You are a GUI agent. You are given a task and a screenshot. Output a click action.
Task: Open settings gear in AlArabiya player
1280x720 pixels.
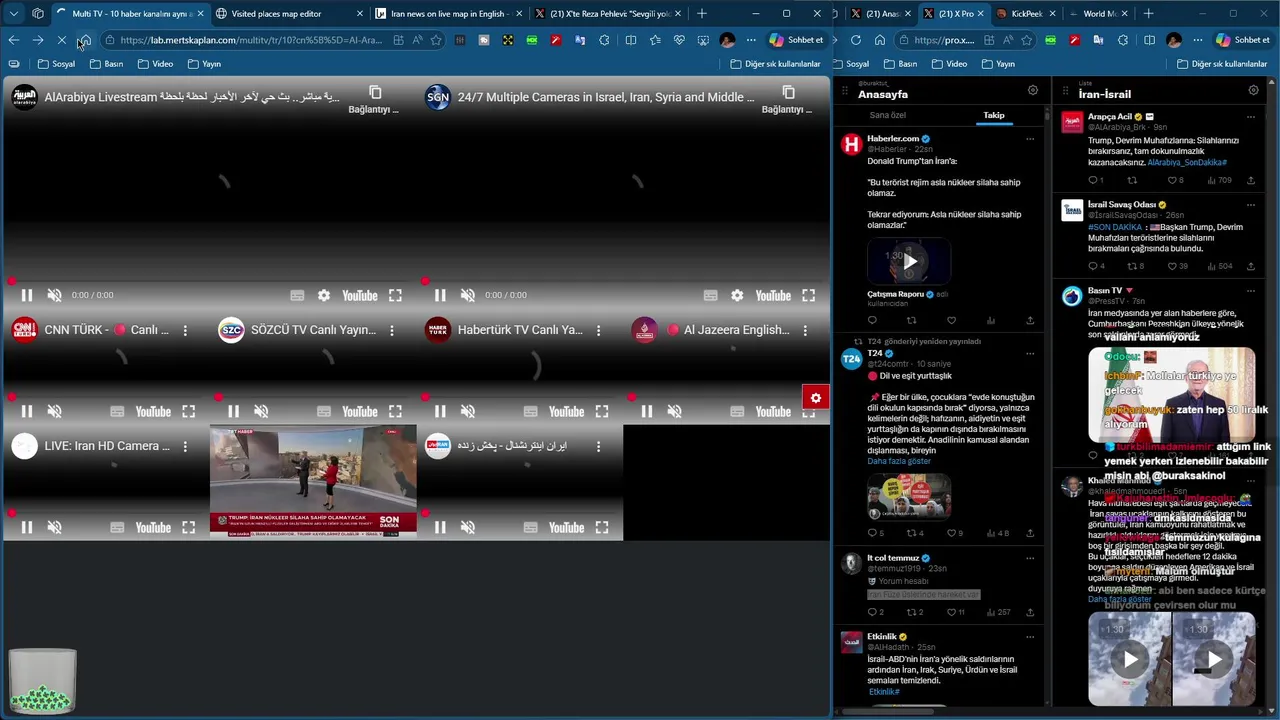(323, 295)
